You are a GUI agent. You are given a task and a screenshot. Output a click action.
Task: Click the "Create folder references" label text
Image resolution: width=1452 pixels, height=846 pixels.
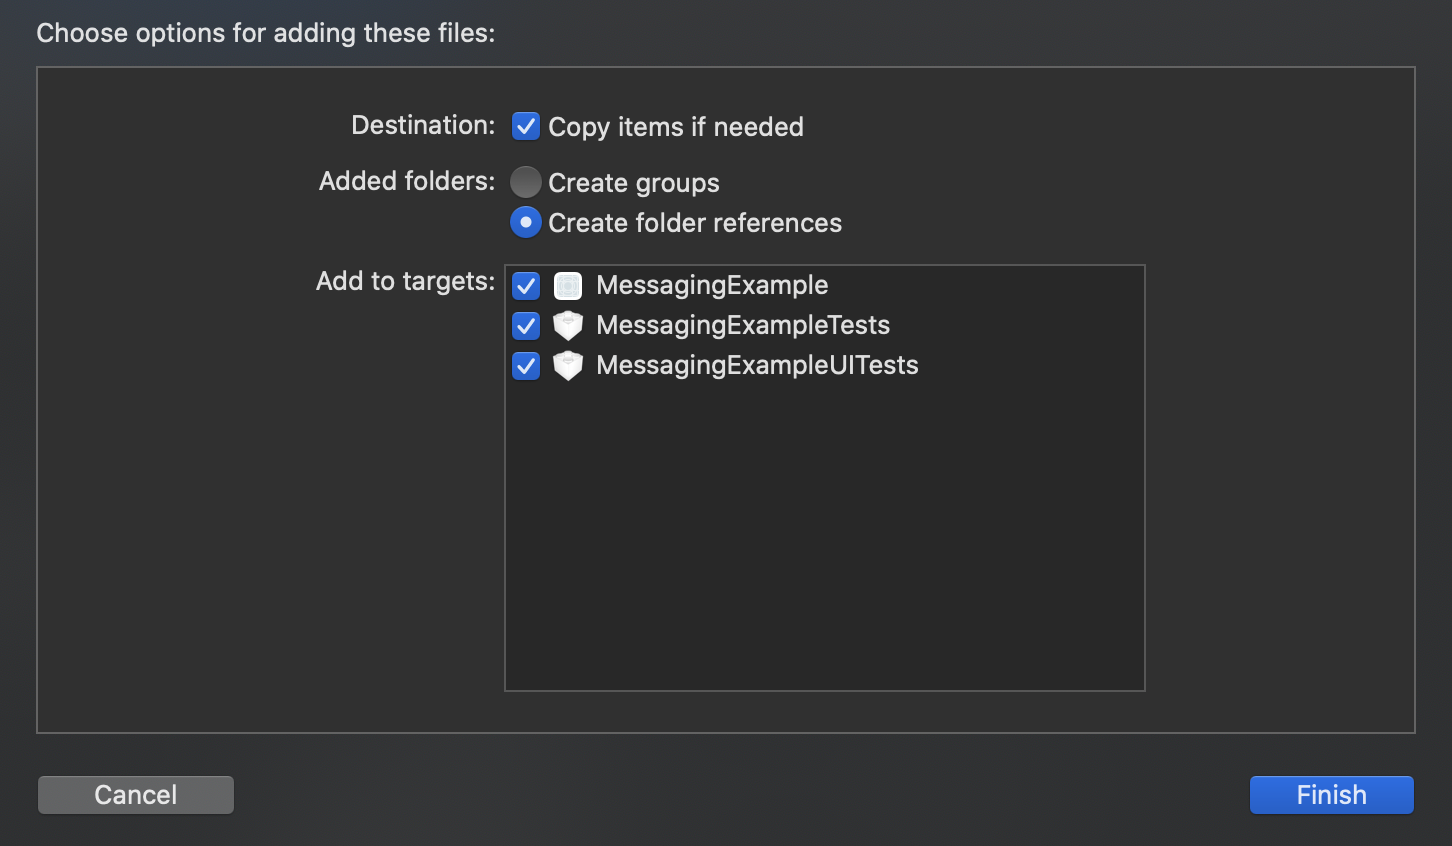tap(694, 223)
